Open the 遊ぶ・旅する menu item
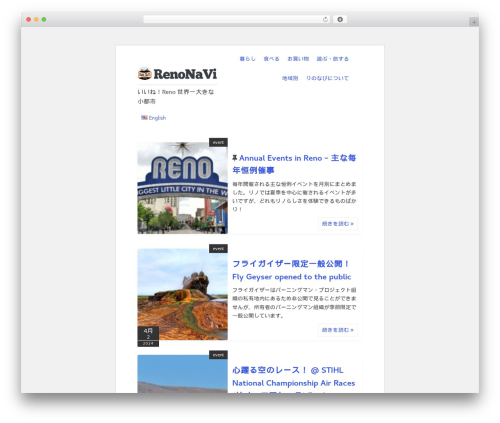The height and width of the screenshot is (423, 500). (332, 59)
